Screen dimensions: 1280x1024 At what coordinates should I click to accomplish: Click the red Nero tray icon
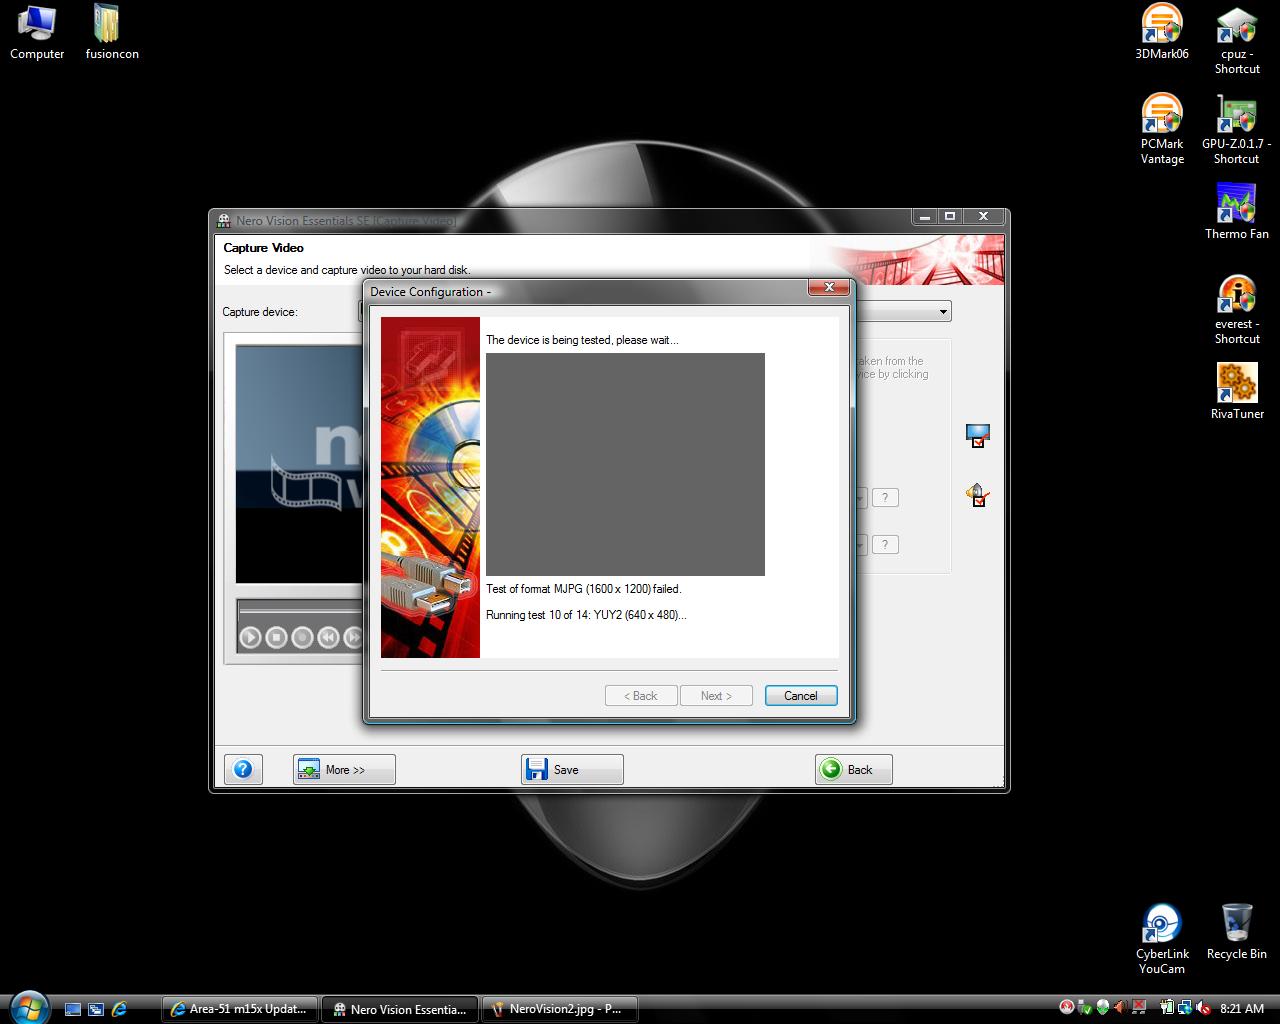(x=1067, y=1008)
